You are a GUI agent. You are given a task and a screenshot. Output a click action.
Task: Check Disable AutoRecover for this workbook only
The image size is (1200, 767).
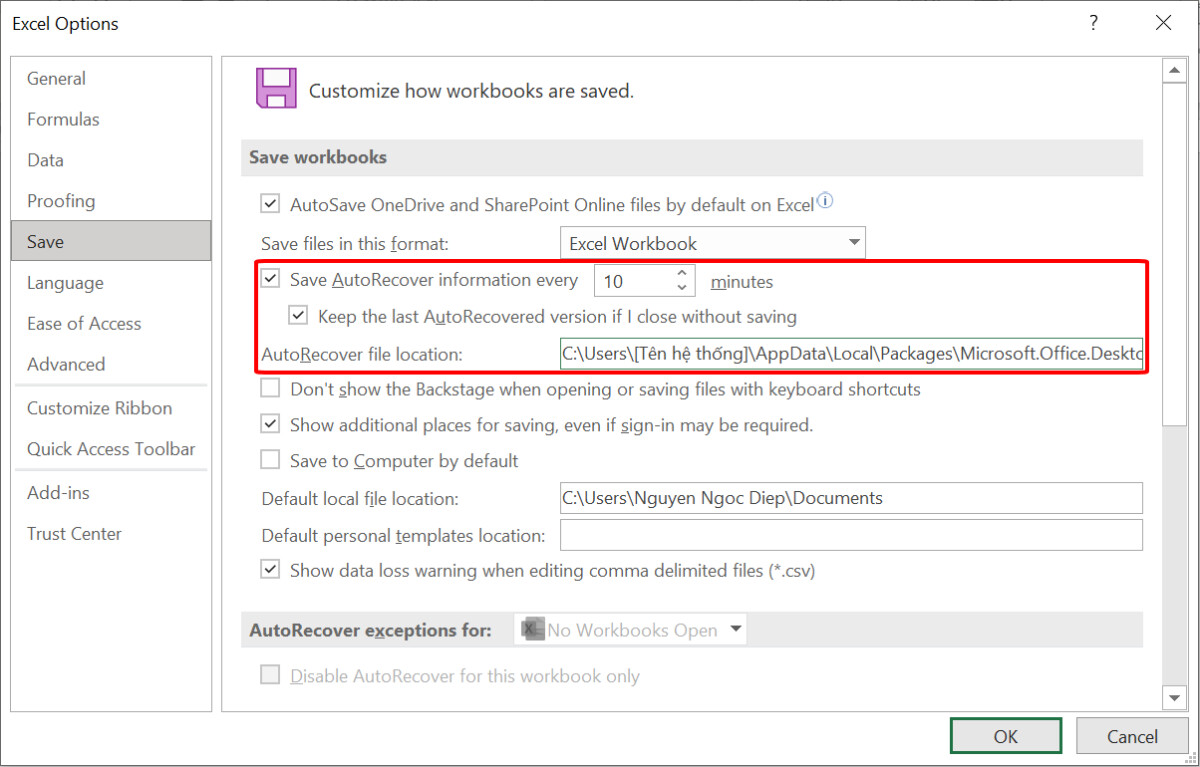[x=270, y=675]
